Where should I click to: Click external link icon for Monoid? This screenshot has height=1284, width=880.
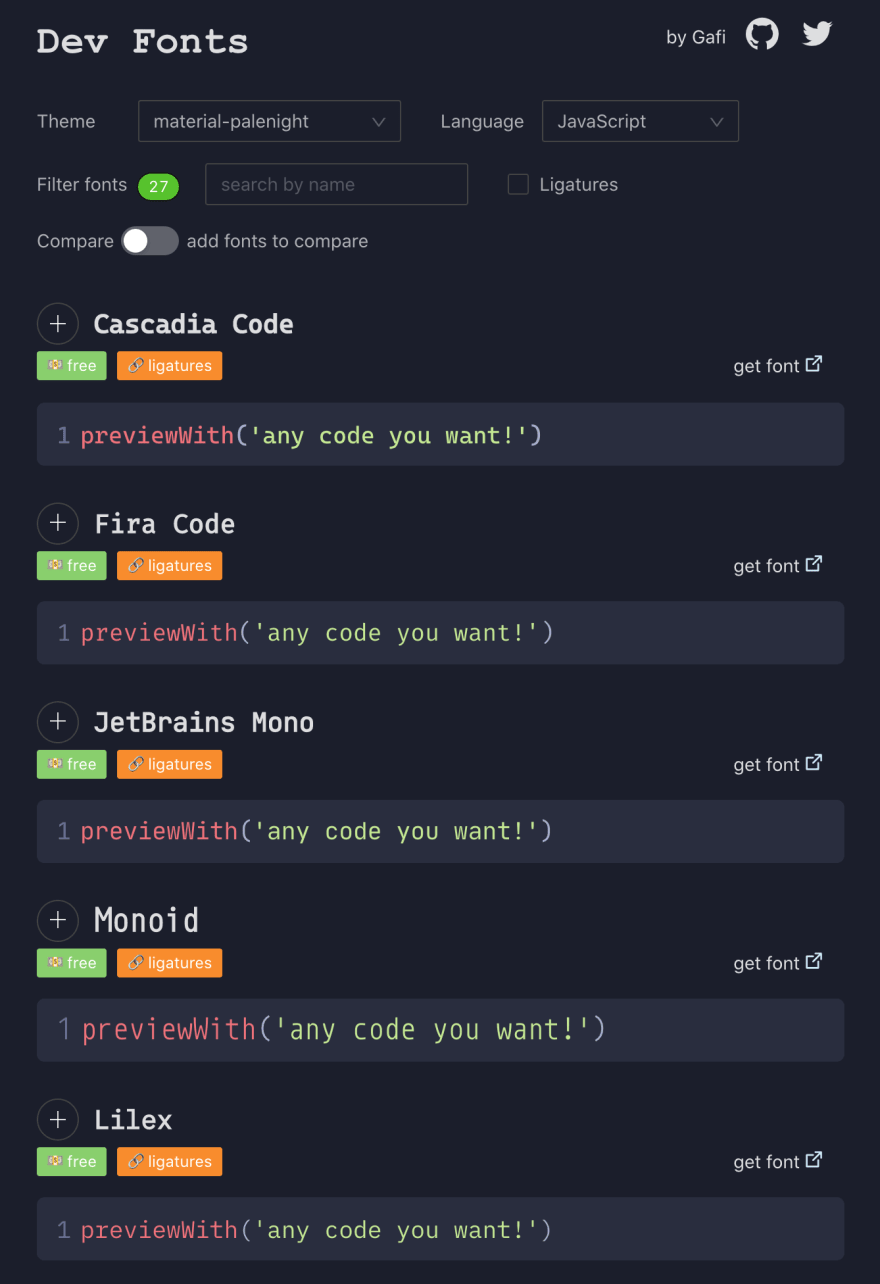814,961
